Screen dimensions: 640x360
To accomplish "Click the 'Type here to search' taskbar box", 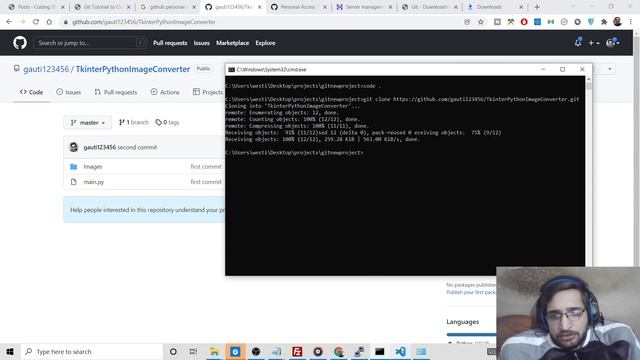I will click(92, 351).
